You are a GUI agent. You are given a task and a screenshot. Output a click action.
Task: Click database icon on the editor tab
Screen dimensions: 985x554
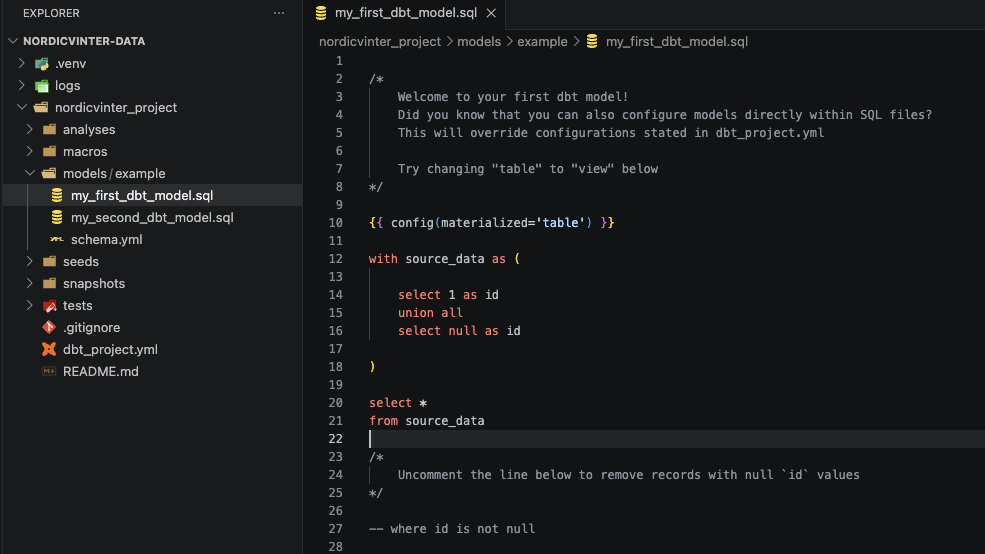point(321,13)
